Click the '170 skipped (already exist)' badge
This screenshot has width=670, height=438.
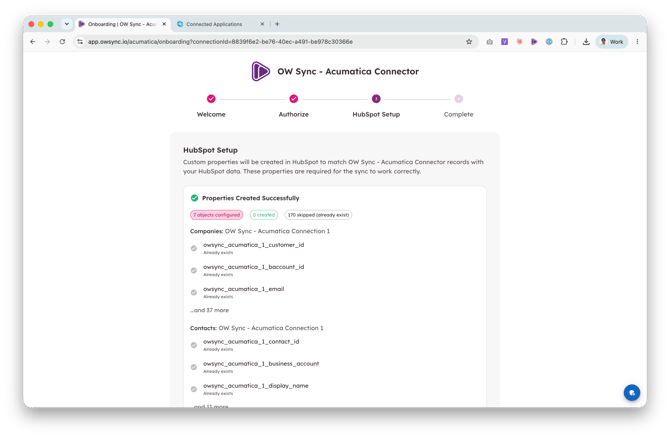tap(318, 215)
